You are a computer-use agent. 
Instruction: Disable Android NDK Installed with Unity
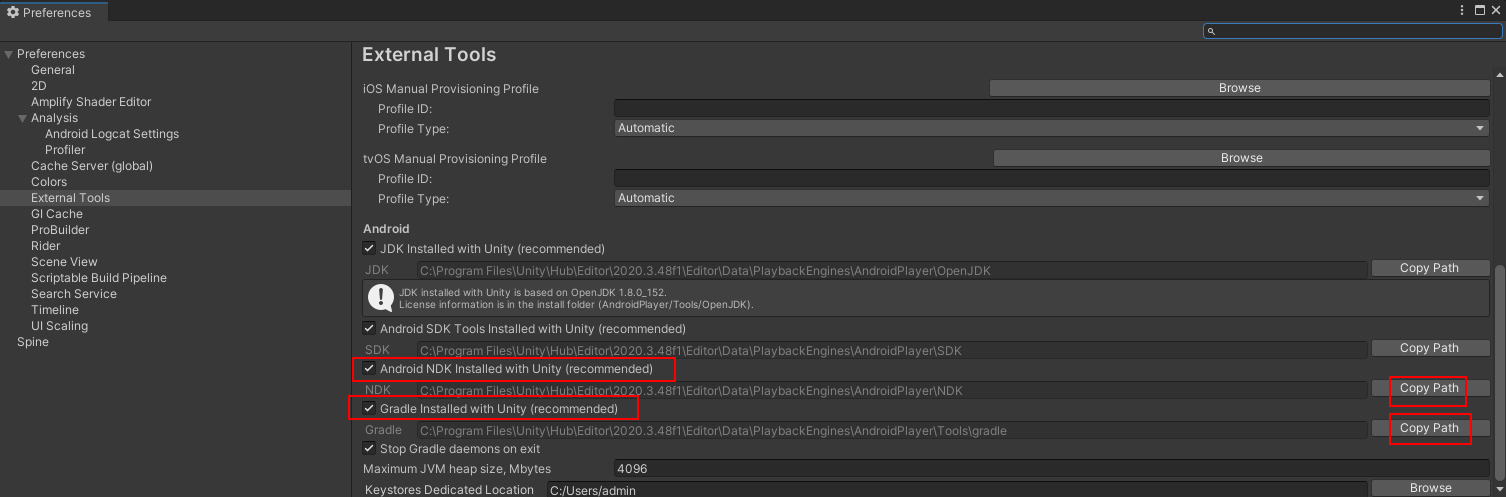(369, 368)
